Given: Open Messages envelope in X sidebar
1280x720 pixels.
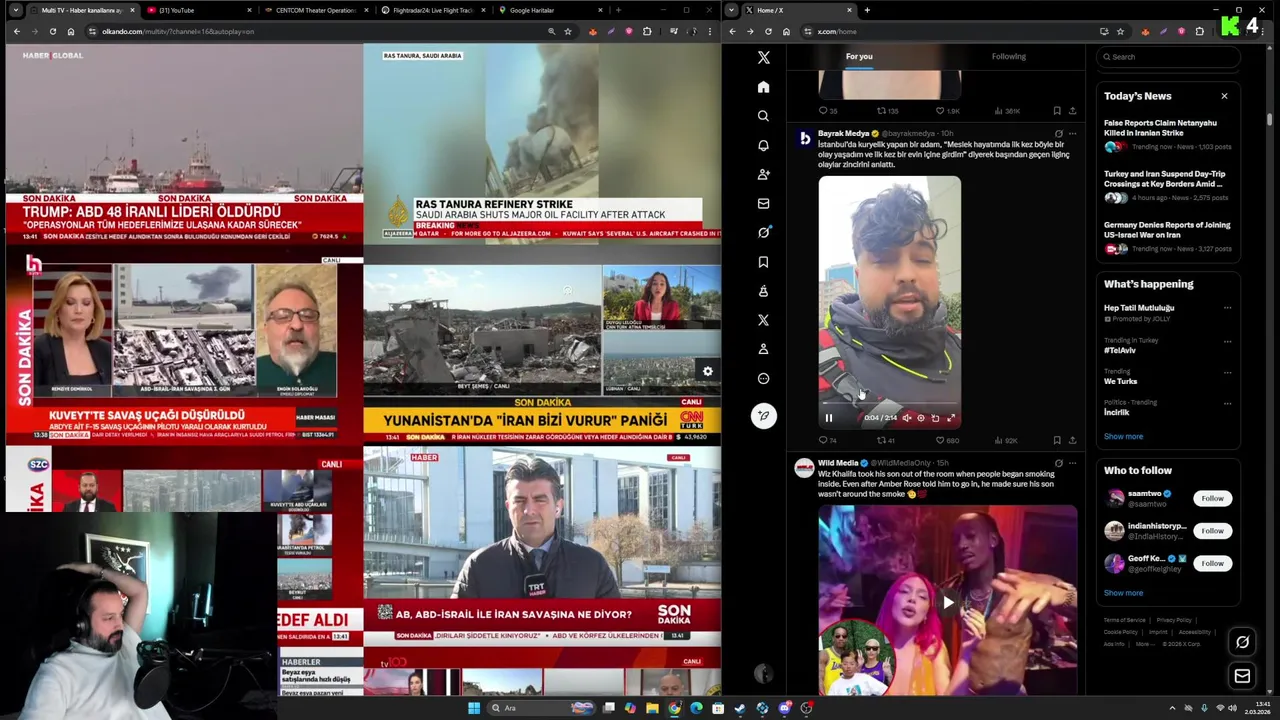Looking at the screenshot, I should (x=763, y=204).
